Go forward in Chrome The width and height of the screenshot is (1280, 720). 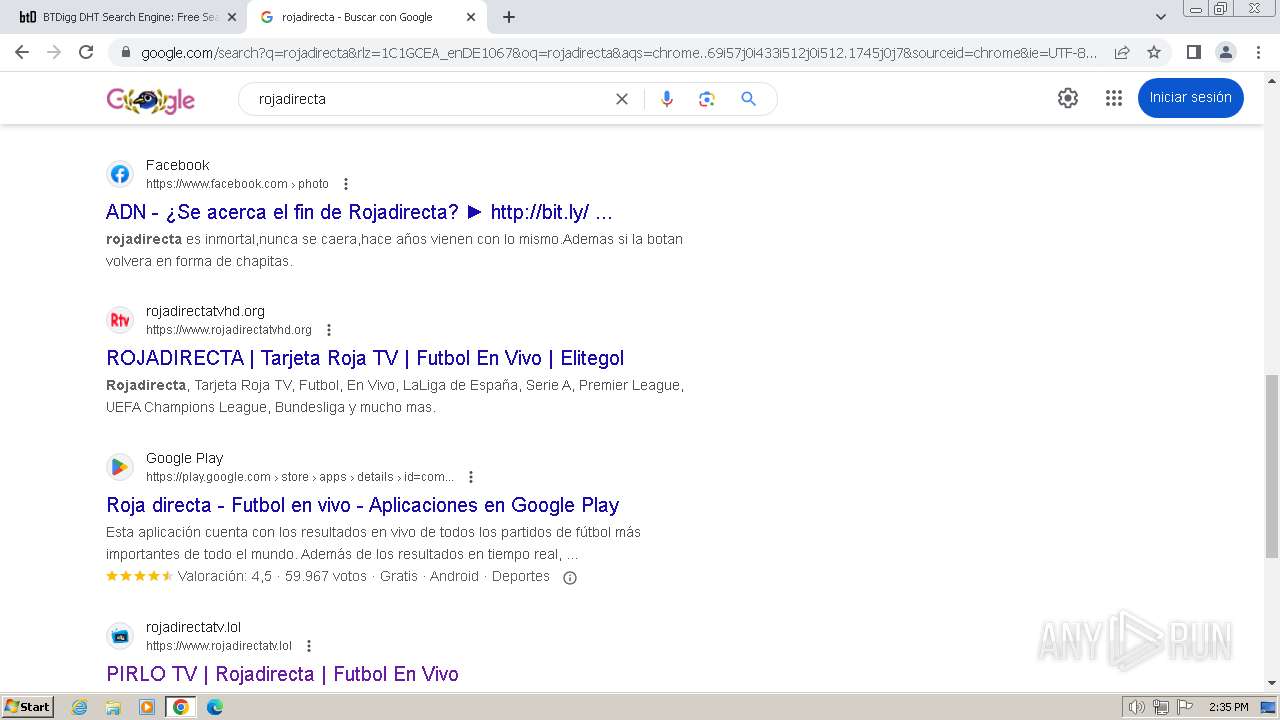[54, 52]
